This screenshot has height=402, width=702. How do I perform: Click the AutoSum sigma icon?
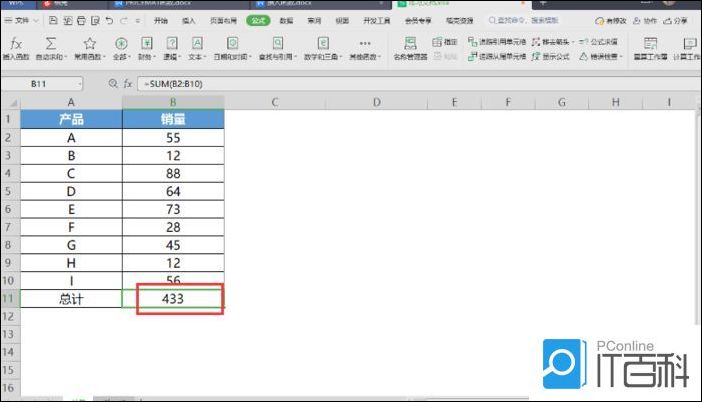(51, 43)
